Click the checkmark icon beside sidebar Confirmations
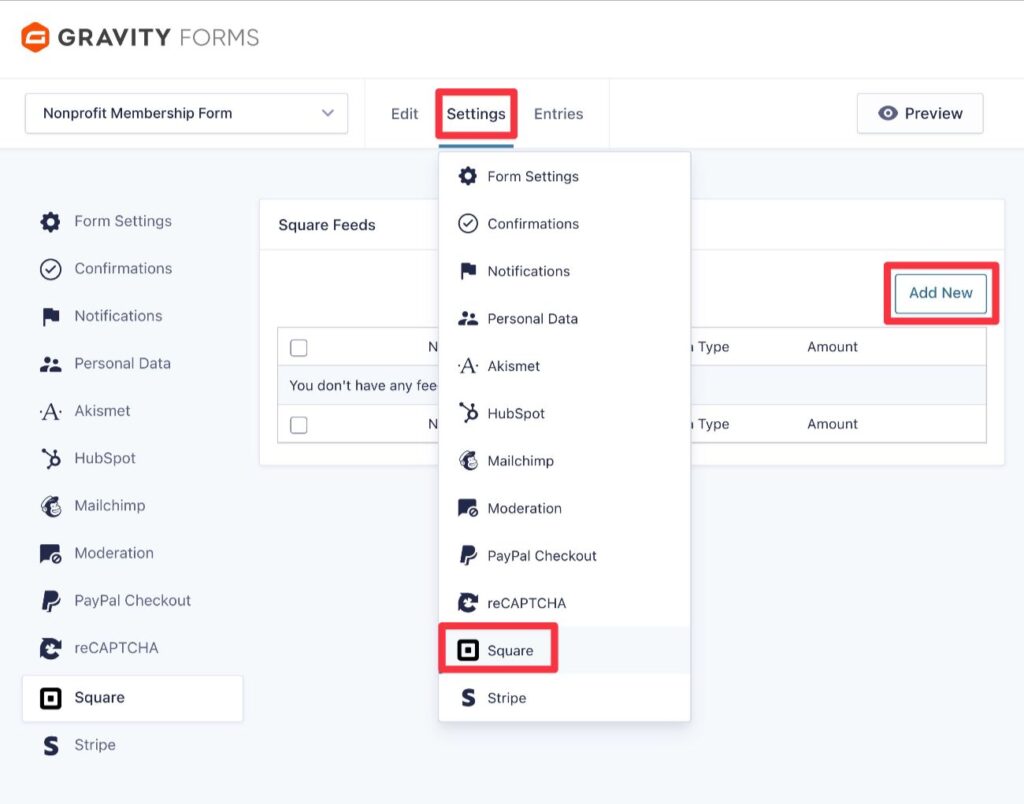The height and width of the screenshot is (804, 1024). (x=50, y=269)
